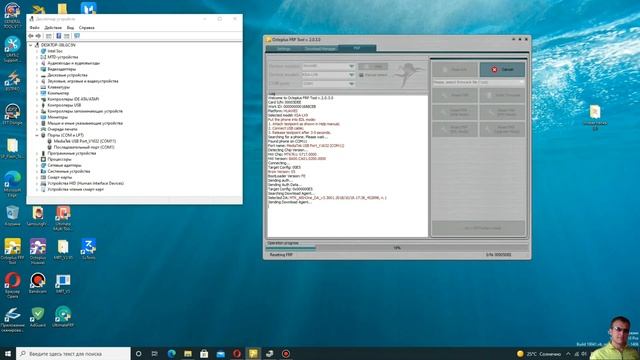Select the Octoplus FRP Tool desktop shortcut
Screen dimensions: 640x360
coord(12,251)
